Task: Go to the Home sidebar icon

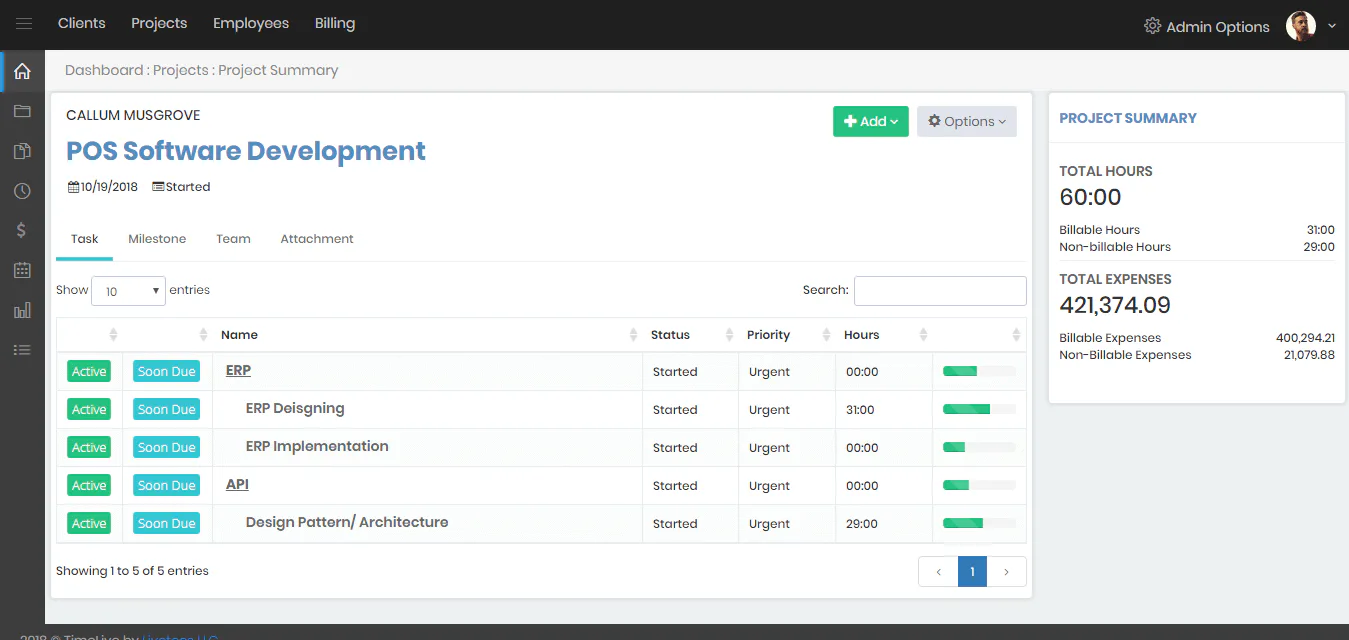Action: 22,72
